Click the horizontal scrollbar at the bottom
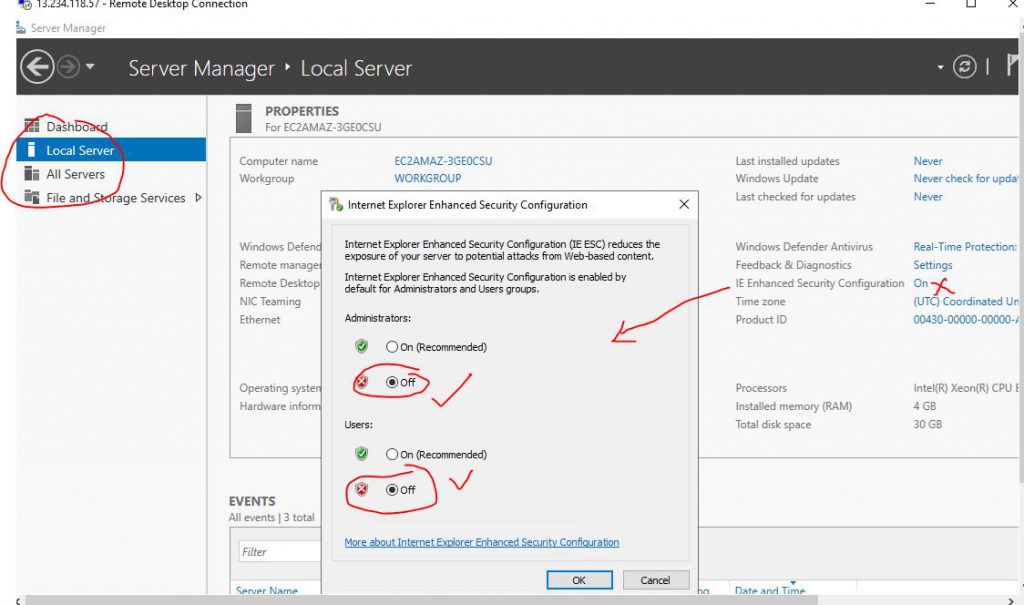 point(420,600)
